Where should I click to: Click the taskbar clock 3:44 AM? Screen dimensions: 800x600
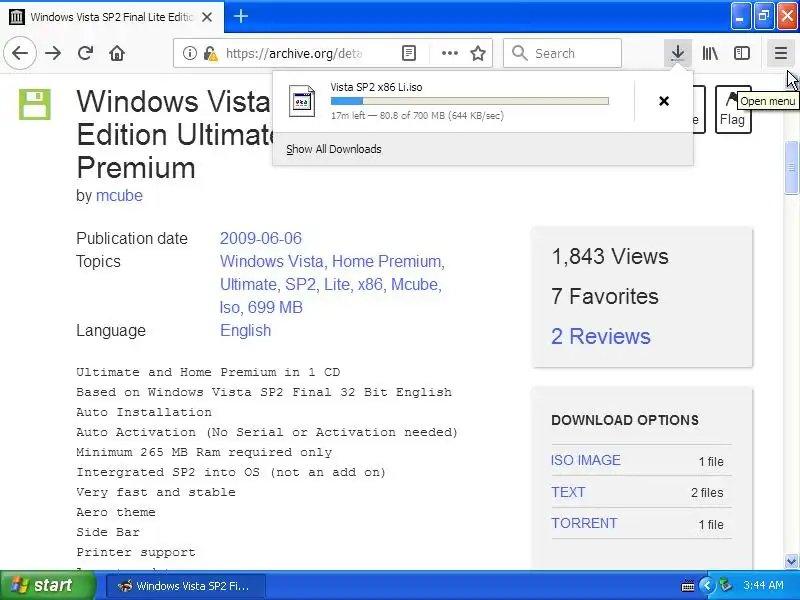click(763, 585)
